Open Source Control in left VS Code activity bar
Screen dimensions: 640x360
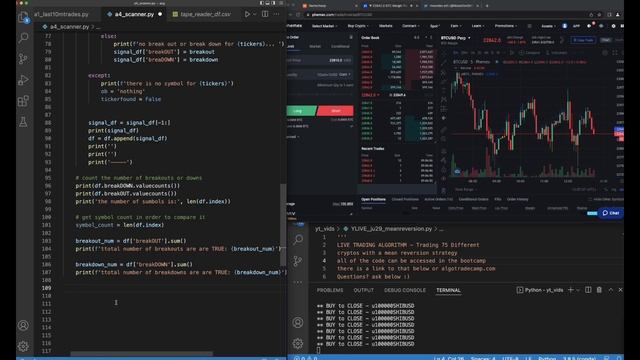[x=23, y=59]
